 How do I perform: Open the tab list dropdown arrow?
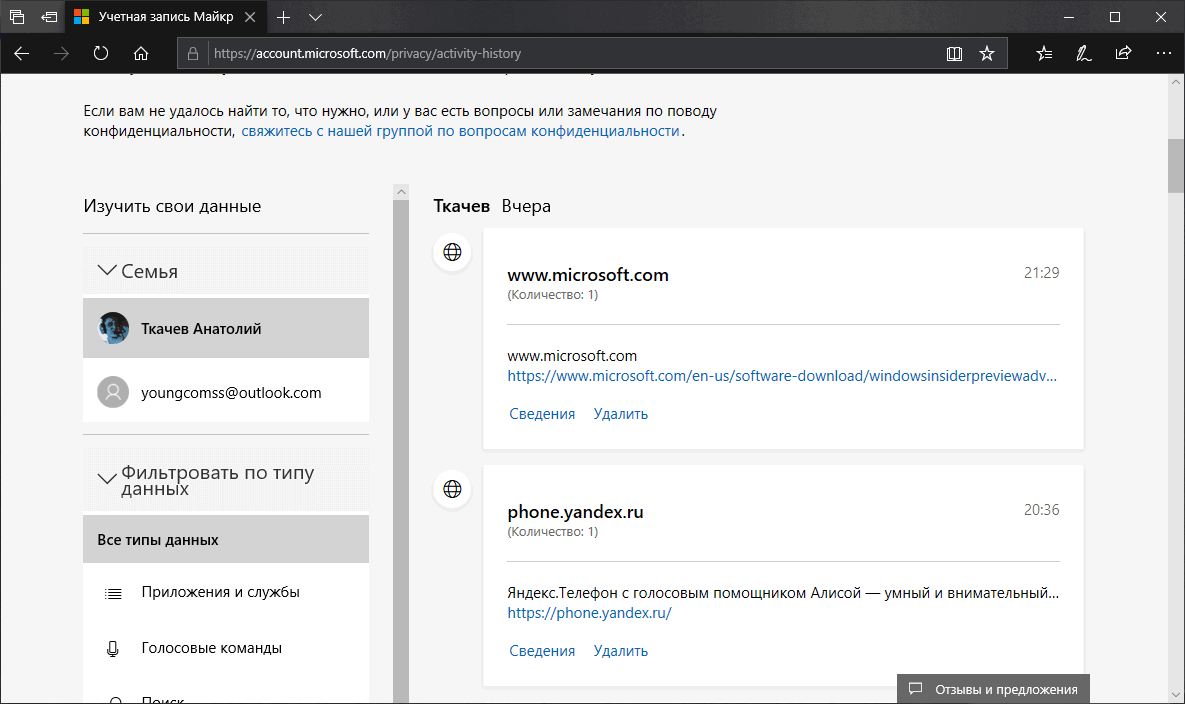pos(316,17)
